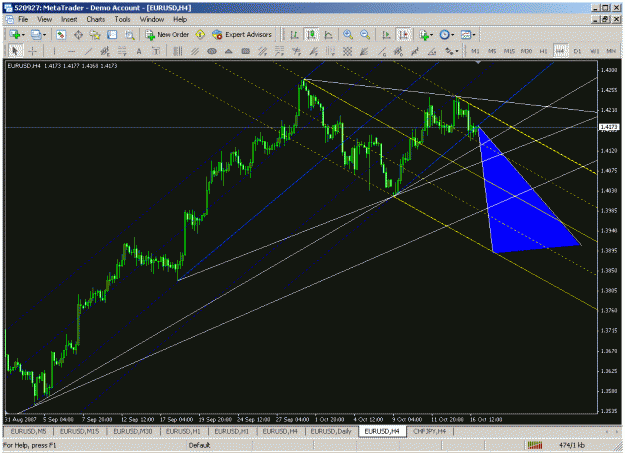Image resolution: width=625 pixels, height=453 pixels.
Task: Switch to the EURUSD,M5 chart tab
Action: pyautogui.click(x=28, y=431)
